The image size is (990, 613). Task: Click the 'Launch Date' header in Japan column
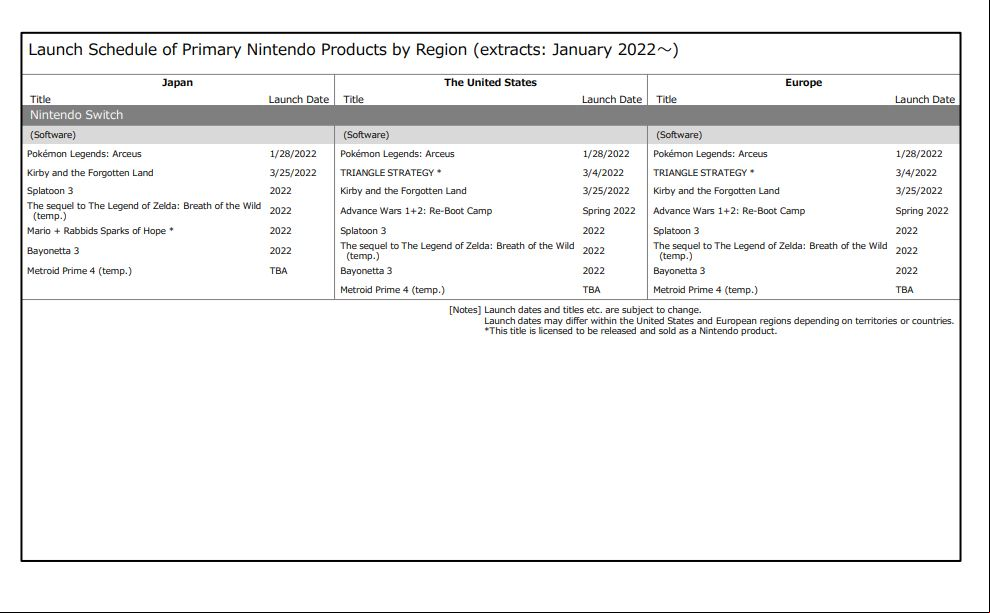[x=299, y=100]
